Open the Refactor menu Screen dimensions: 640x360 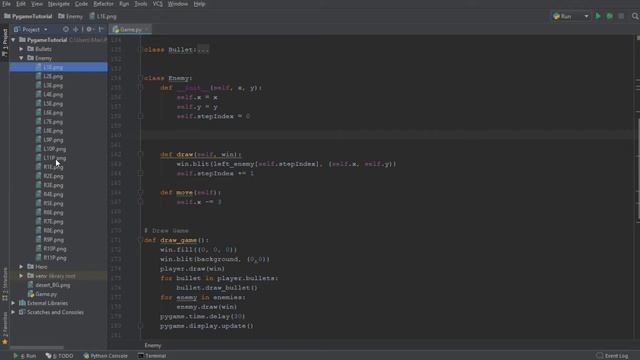[x=103, y=4]
